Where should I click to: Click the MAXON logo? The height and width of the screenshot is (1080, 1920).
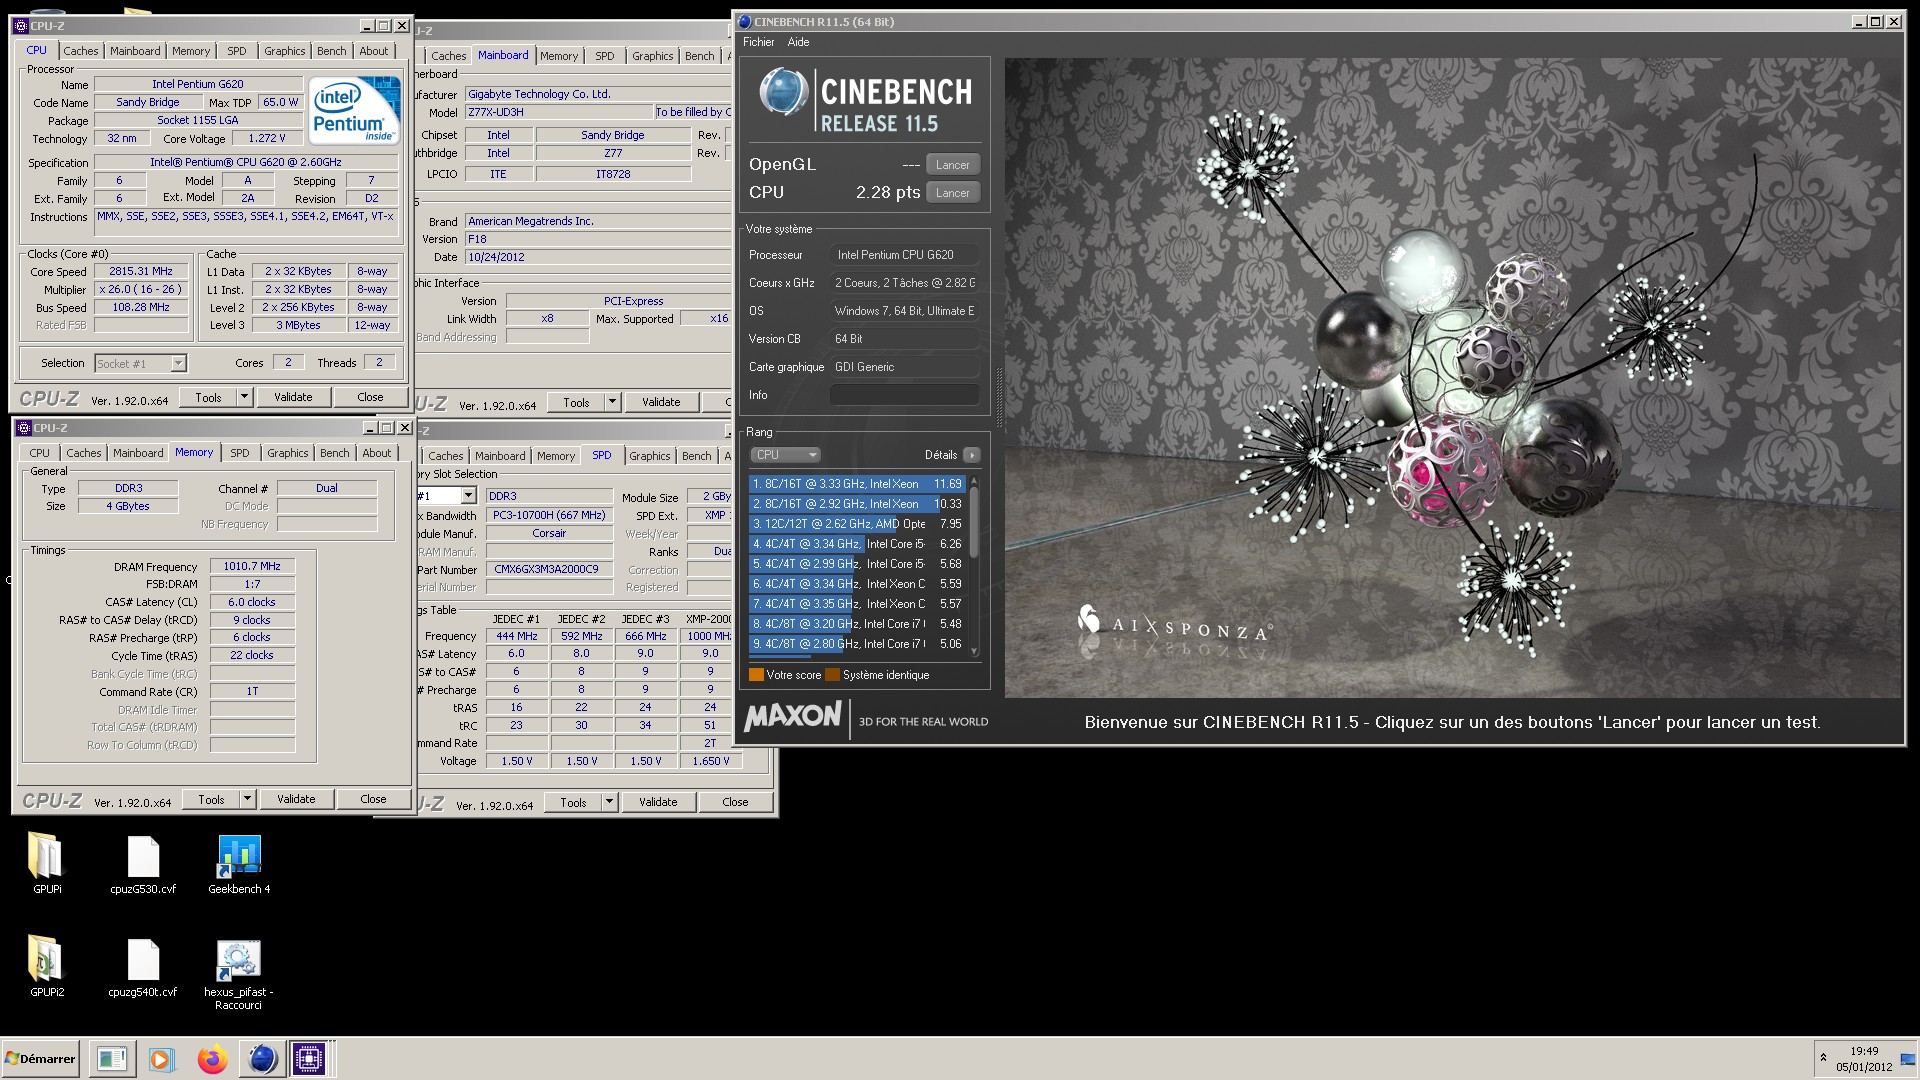(793, 716)
